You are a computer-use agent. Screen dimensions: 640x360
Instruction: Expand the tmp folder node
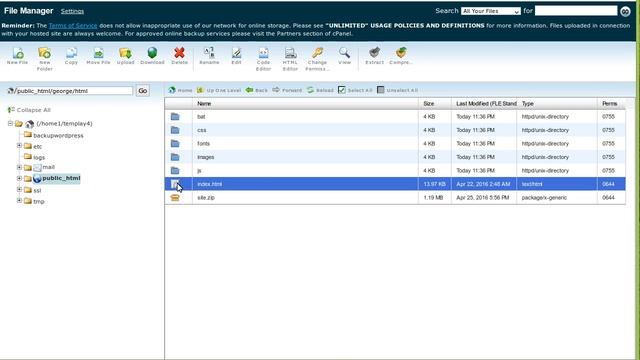[x=19, y=200]
